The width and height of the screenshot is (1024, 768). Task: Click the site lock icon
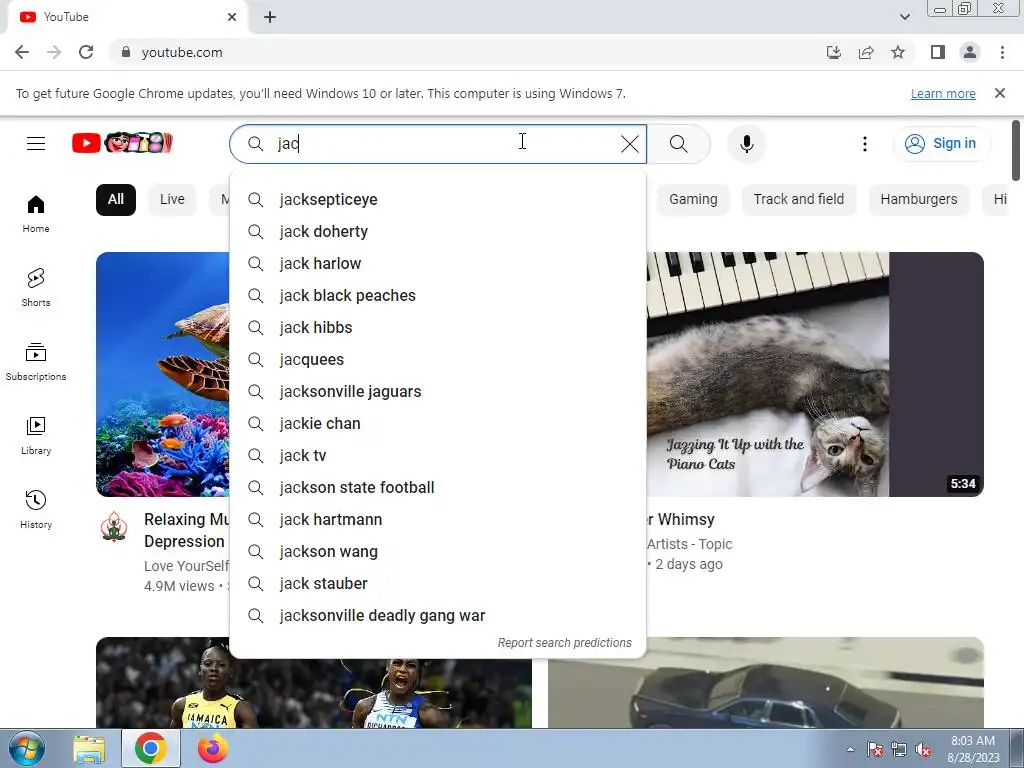click(126, 52)
